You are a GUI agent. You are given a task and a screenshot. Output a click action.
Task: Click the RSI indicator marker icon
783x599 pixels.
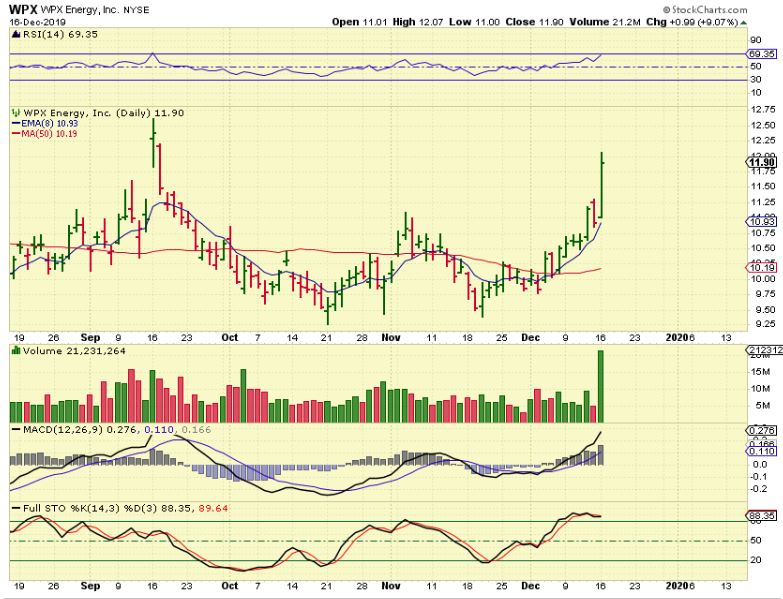click(x=15, y=34)
